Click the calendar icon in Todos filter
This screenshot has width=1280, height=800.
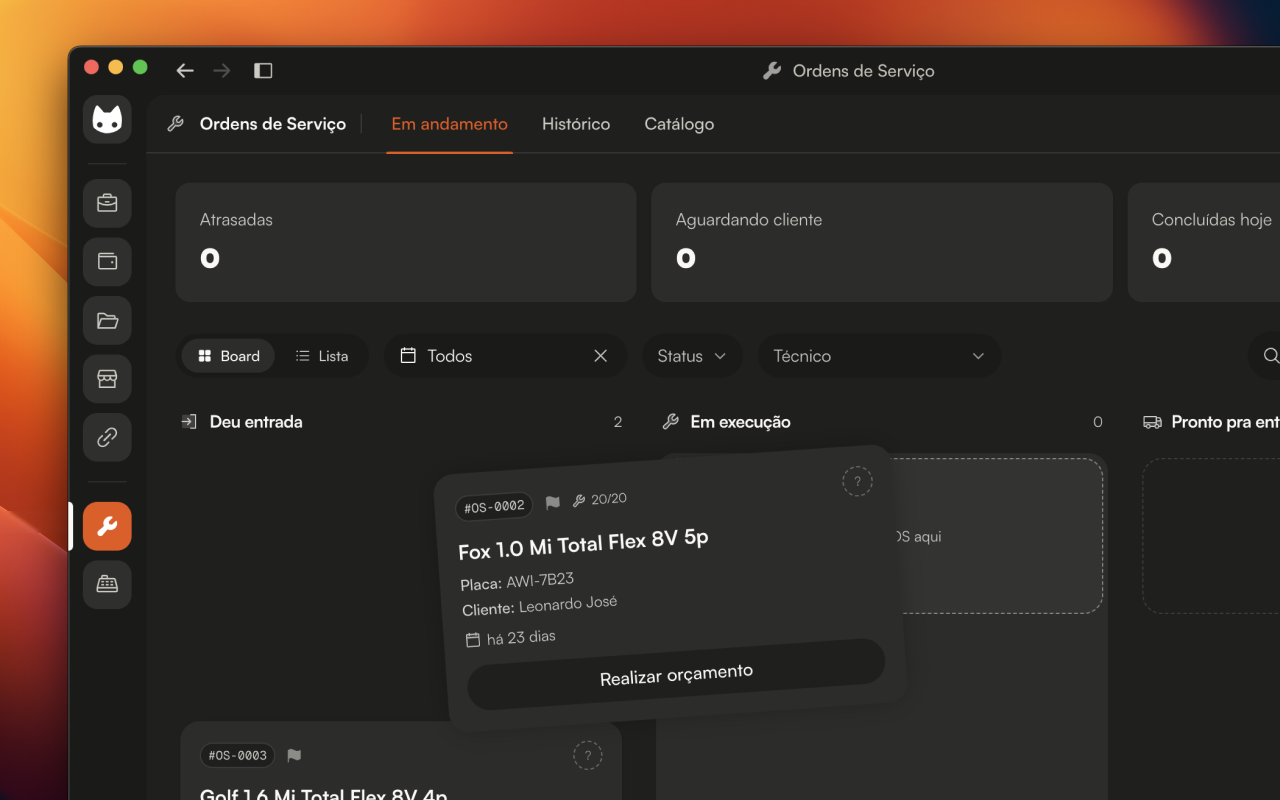click(408, 355)
